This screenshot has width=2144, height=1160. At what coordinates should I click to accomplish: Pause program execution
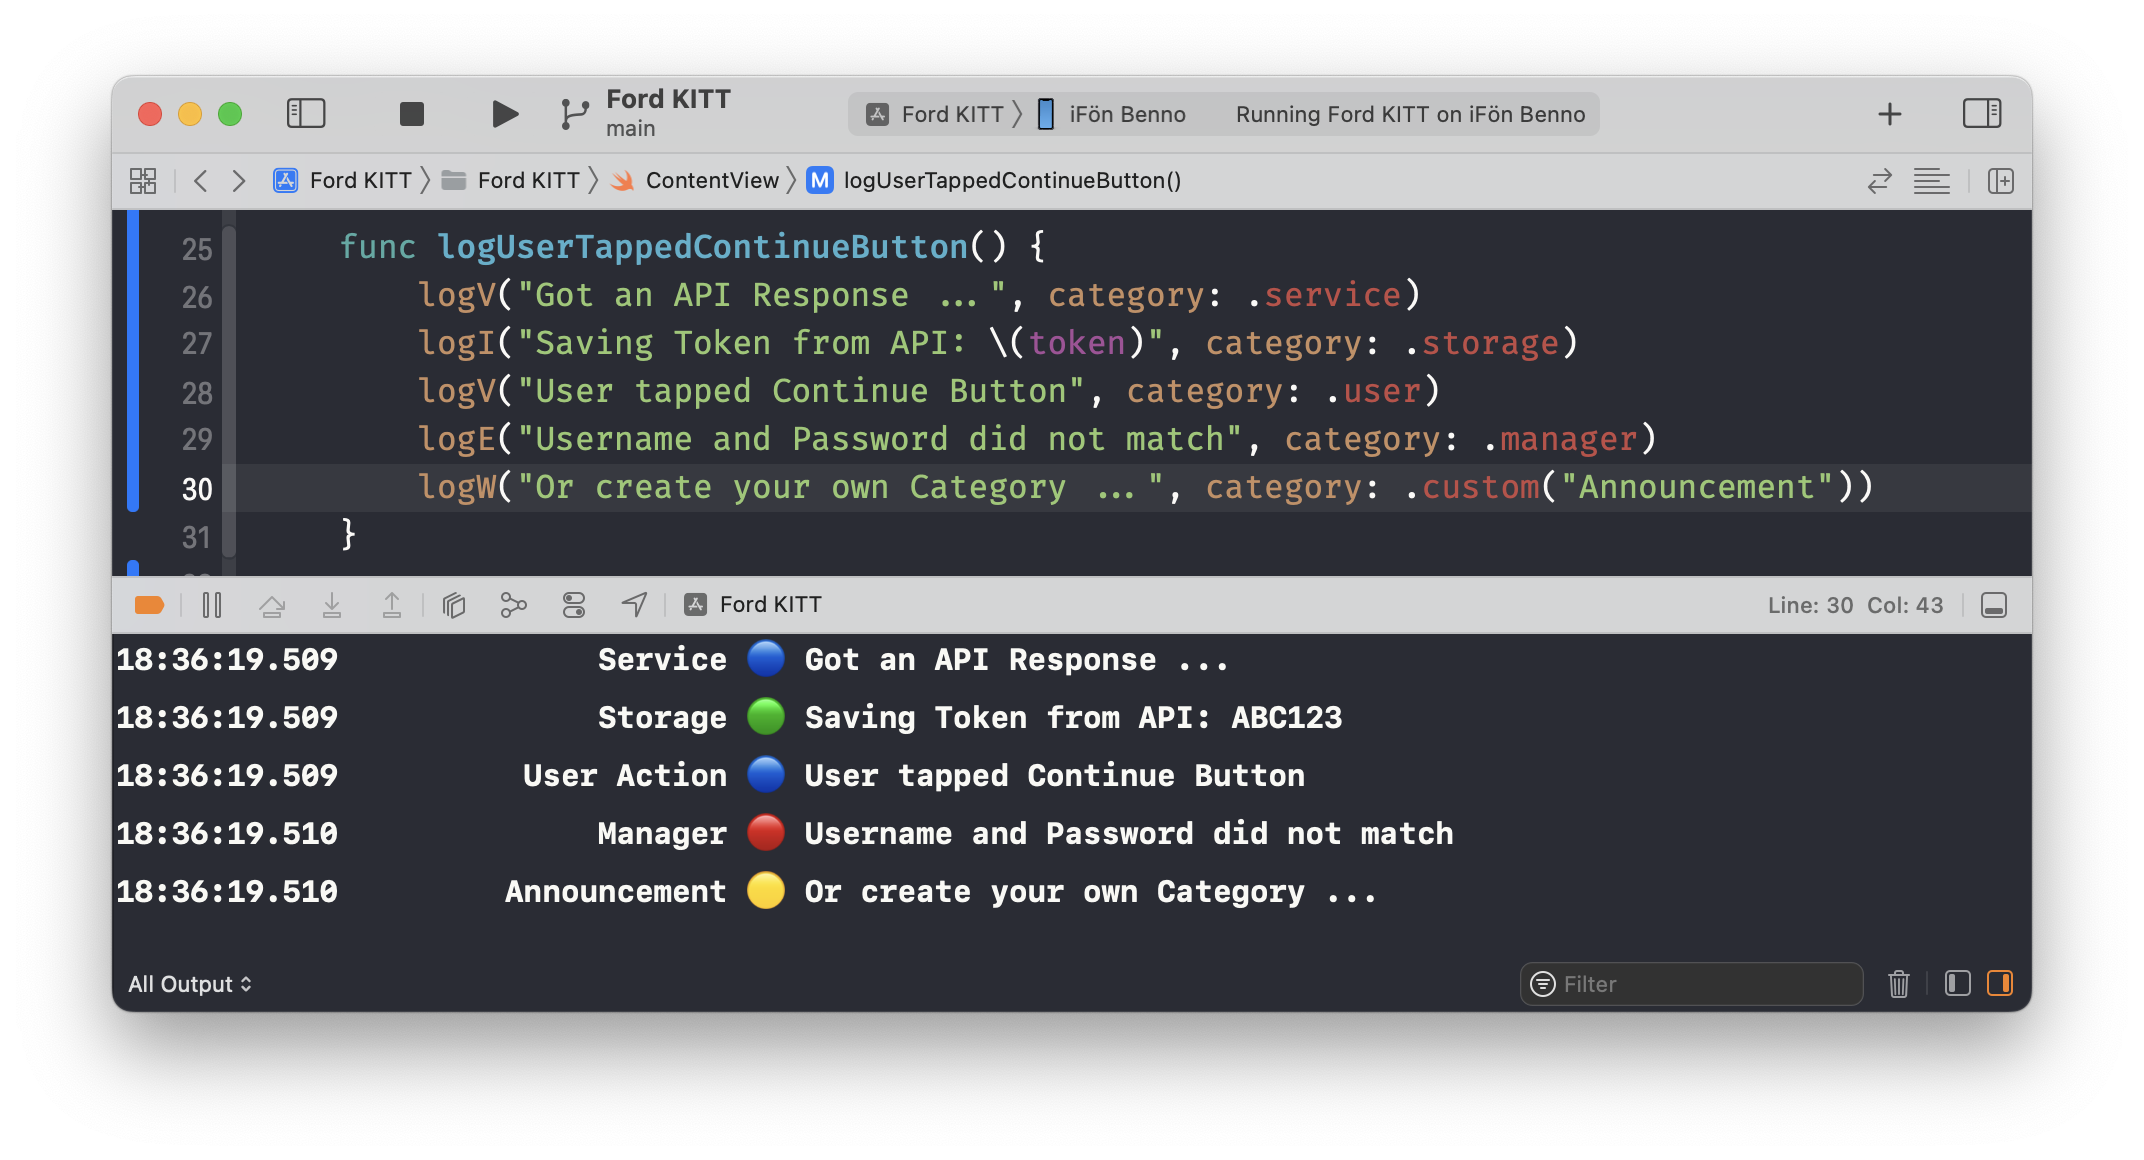point(212,605)
